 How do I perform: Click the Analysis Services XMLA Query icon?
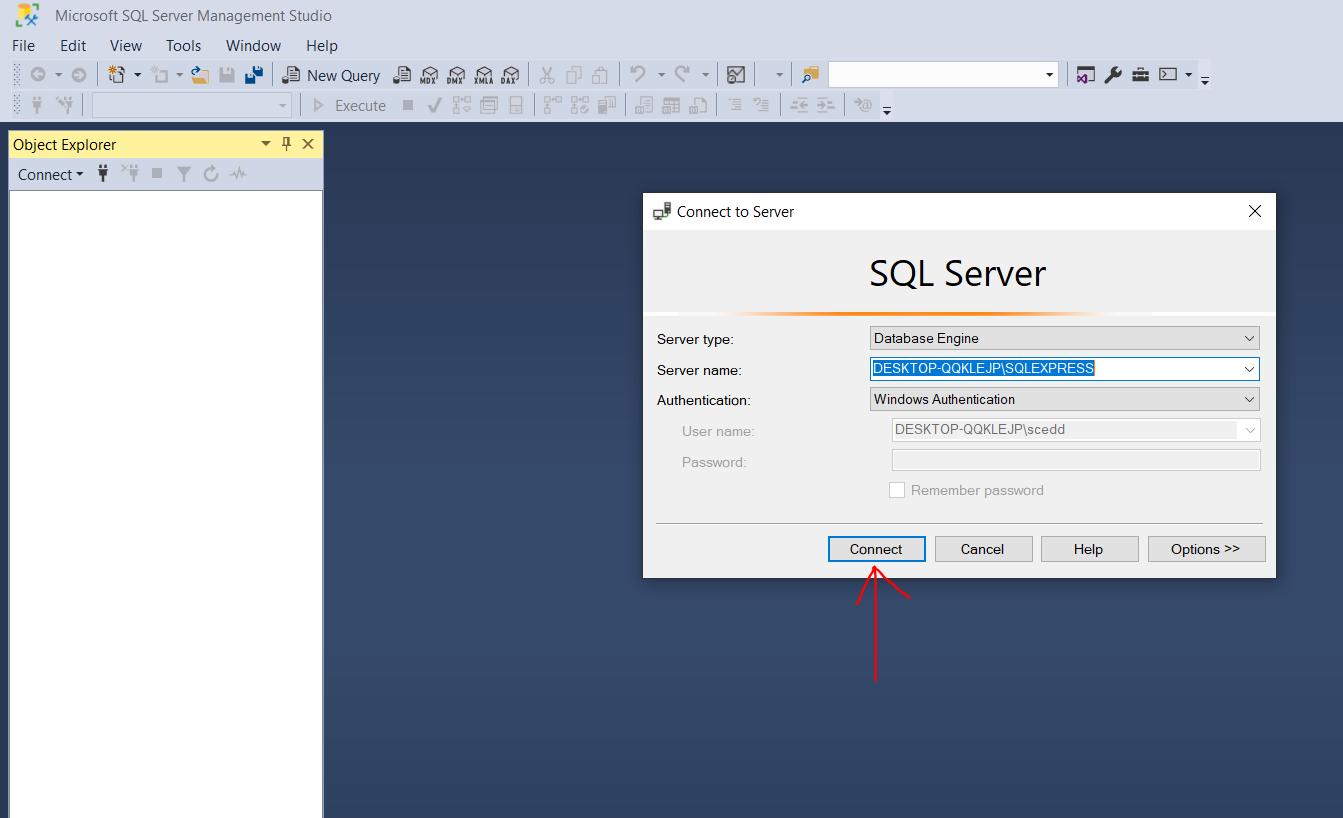point(483,75)
